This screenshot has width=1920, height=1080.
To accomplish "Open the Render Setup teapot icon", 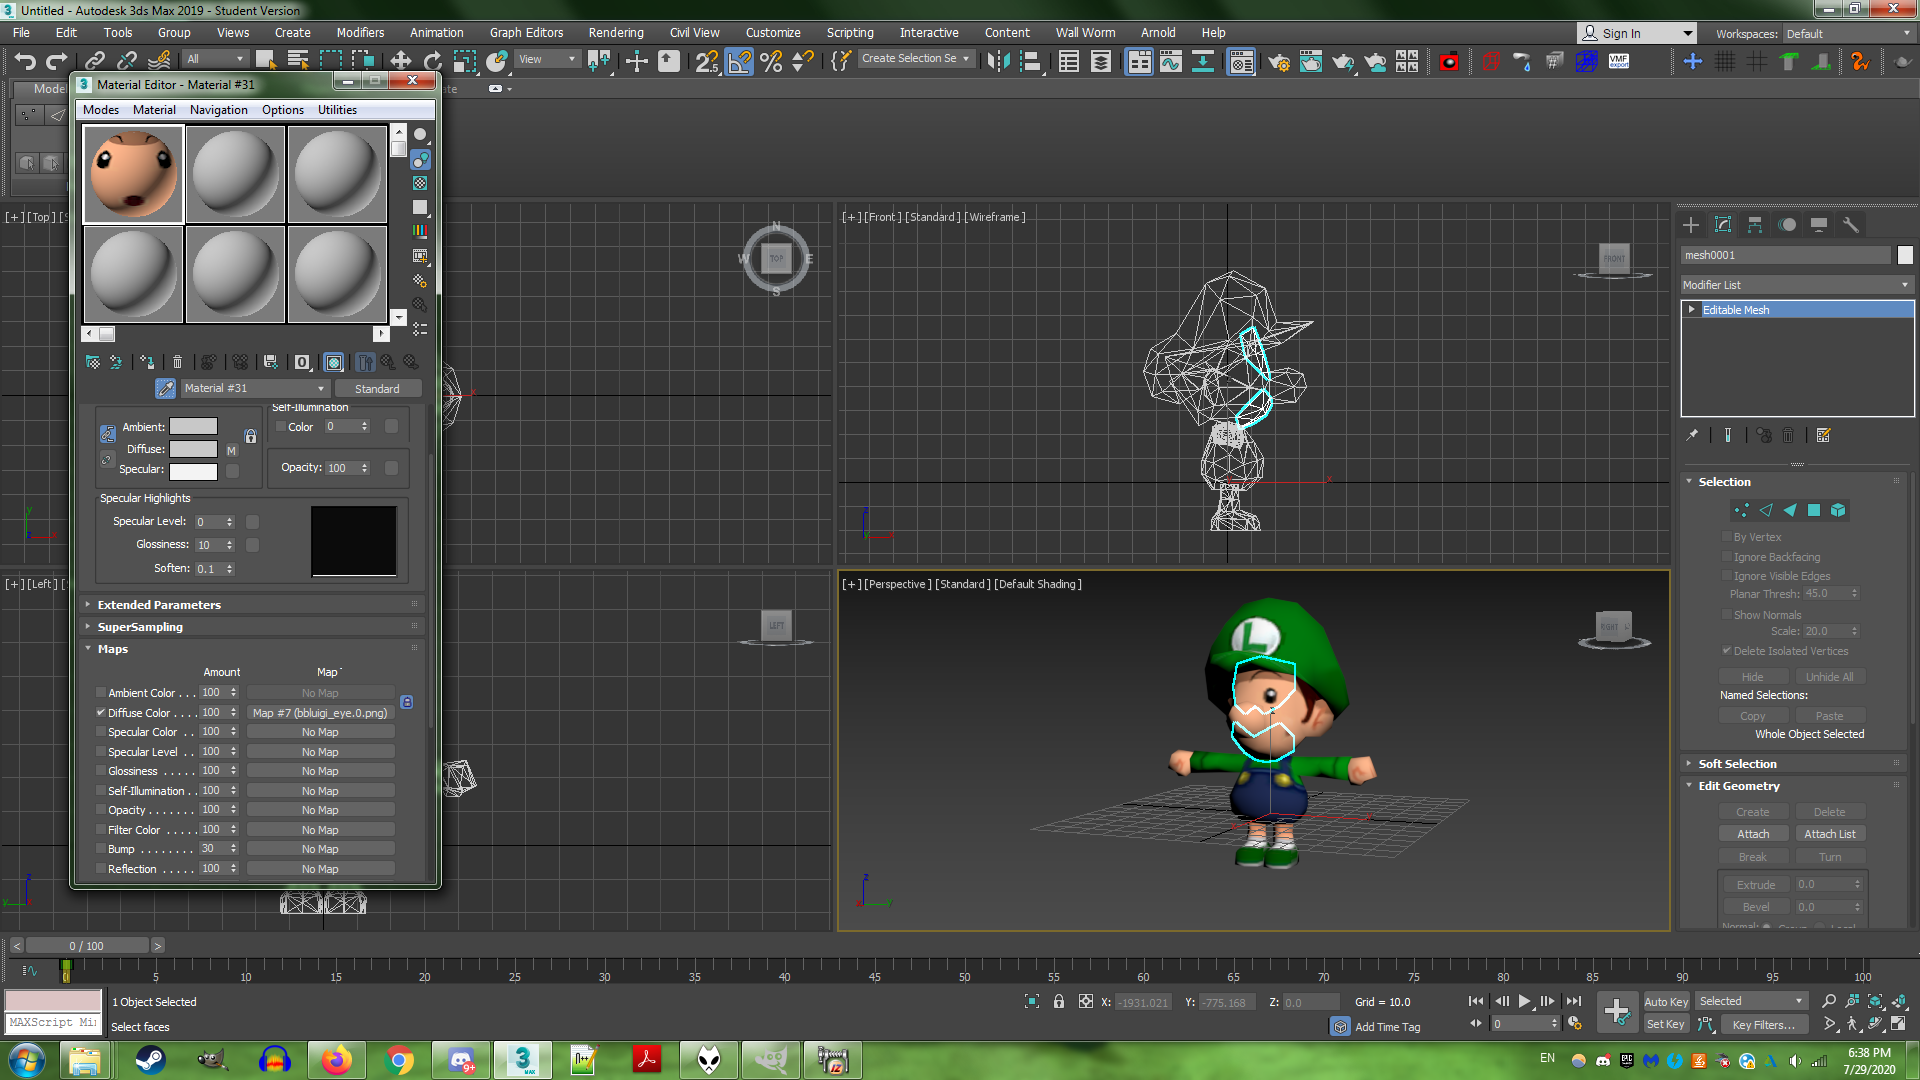I will click(x=1278, y=61).
